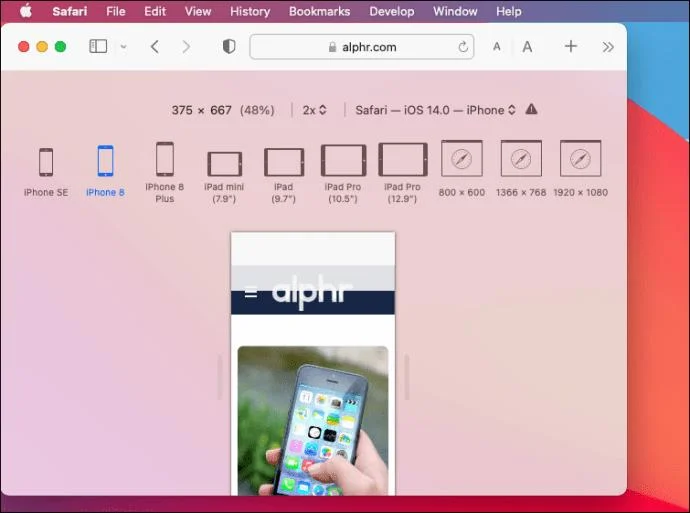Select the iPhone 8 Plus device preset
Image resolution: width=690 pixels, height=513 pixels.
[x=165, y=172]
